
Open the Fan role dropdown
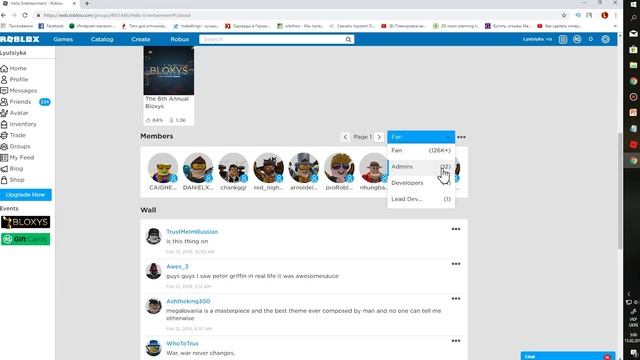tap(421, 137)
